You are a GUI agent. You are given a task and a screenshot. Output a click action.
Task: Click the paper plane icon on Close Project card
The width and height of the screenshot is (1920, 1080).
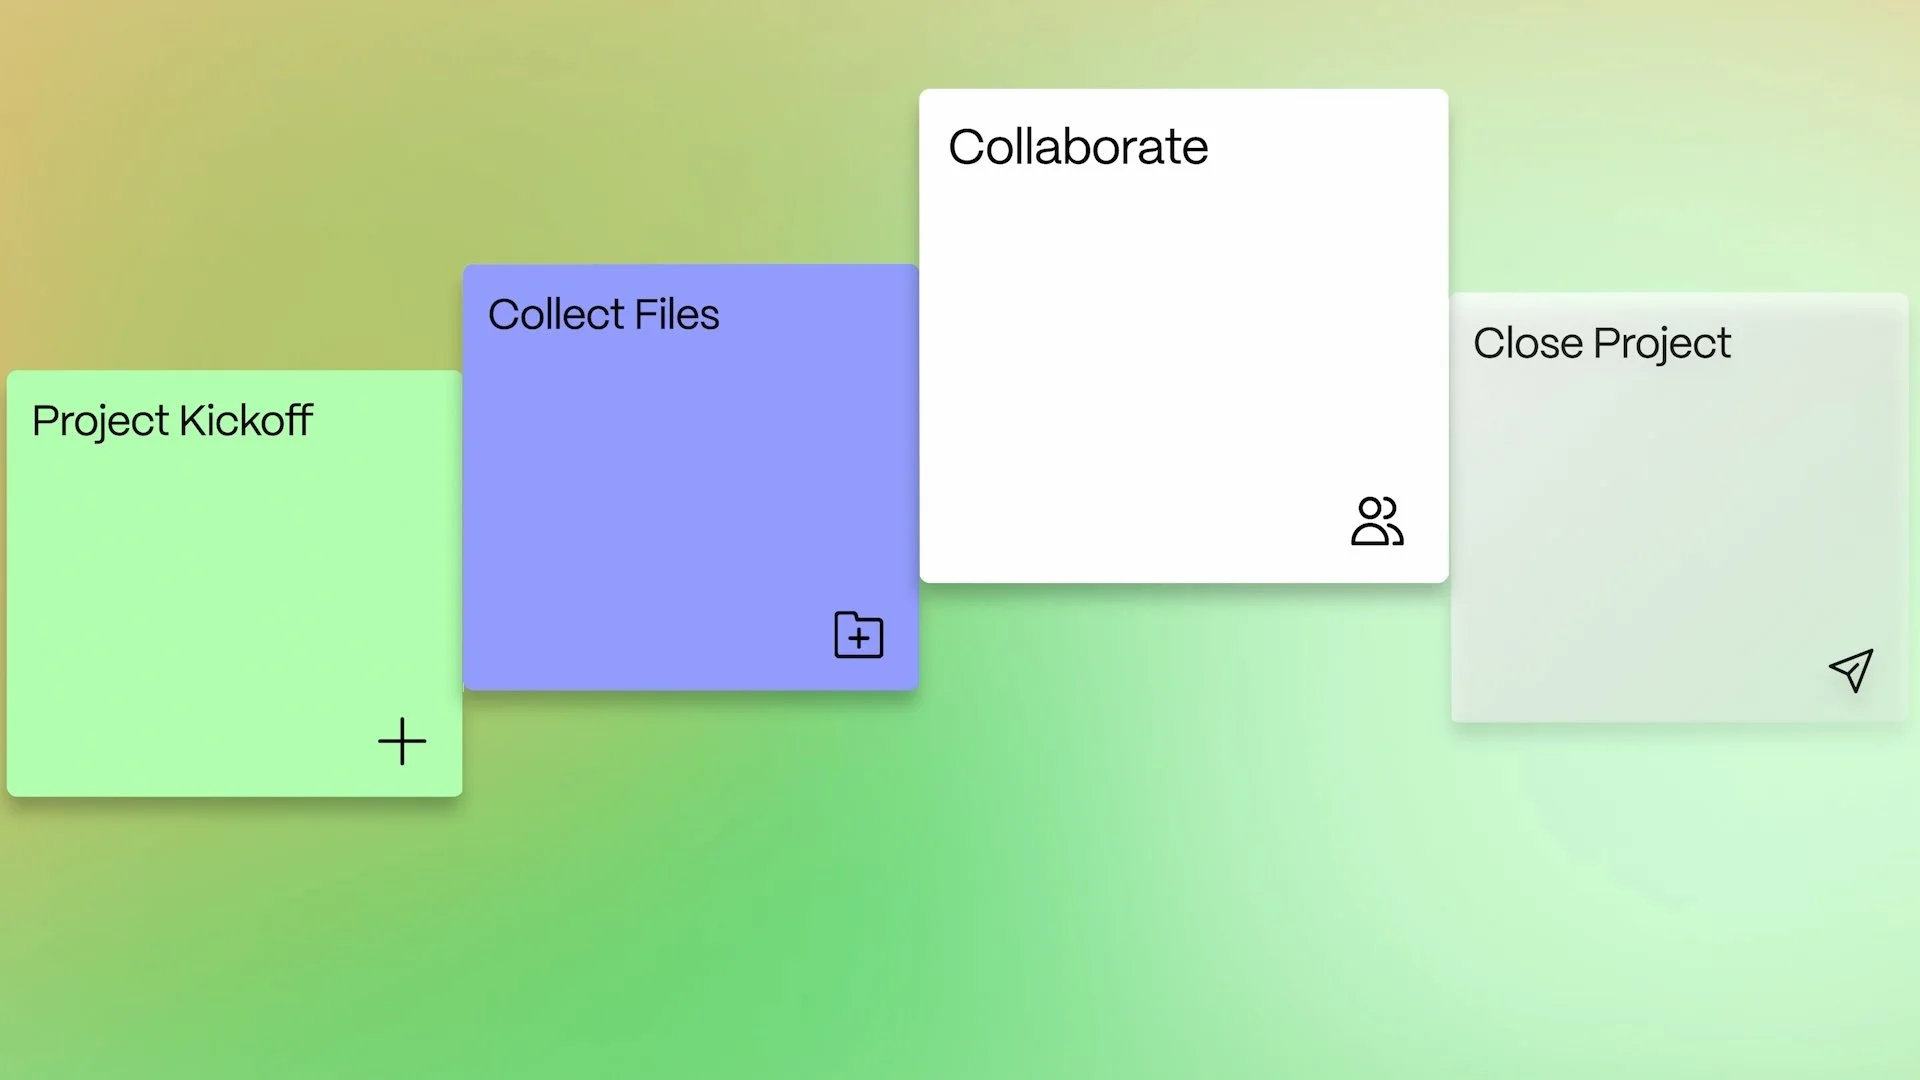[x=1851, y=670]
